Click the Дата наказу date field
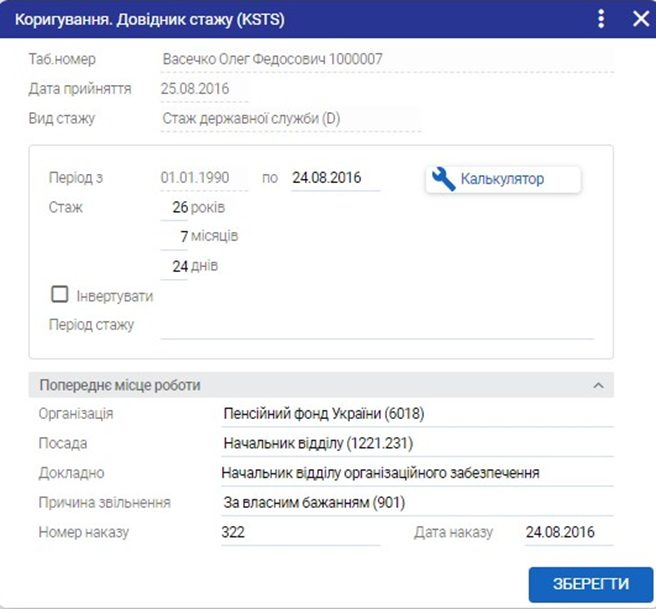 coord(567,532)
